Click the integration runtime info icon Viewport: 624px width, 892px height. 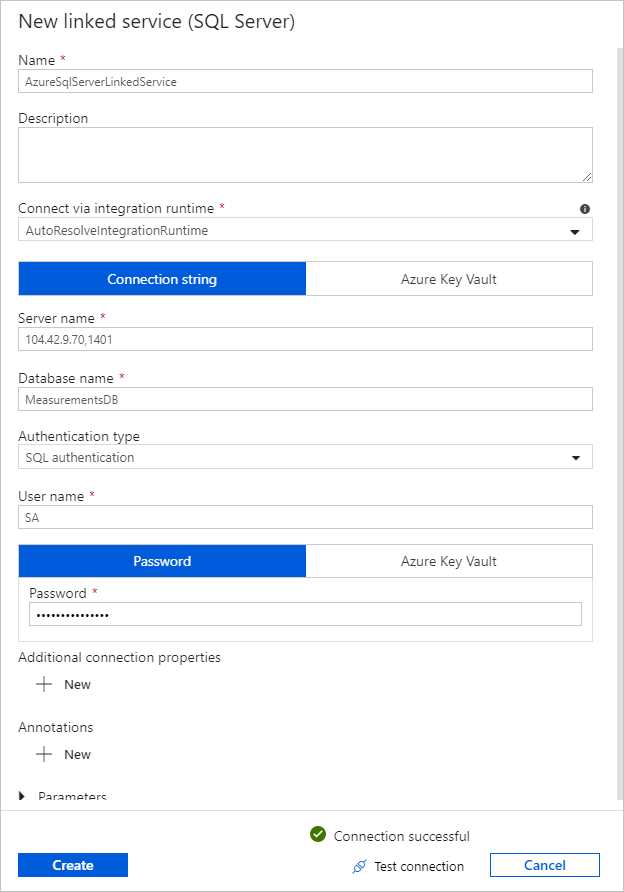point(585,208)
